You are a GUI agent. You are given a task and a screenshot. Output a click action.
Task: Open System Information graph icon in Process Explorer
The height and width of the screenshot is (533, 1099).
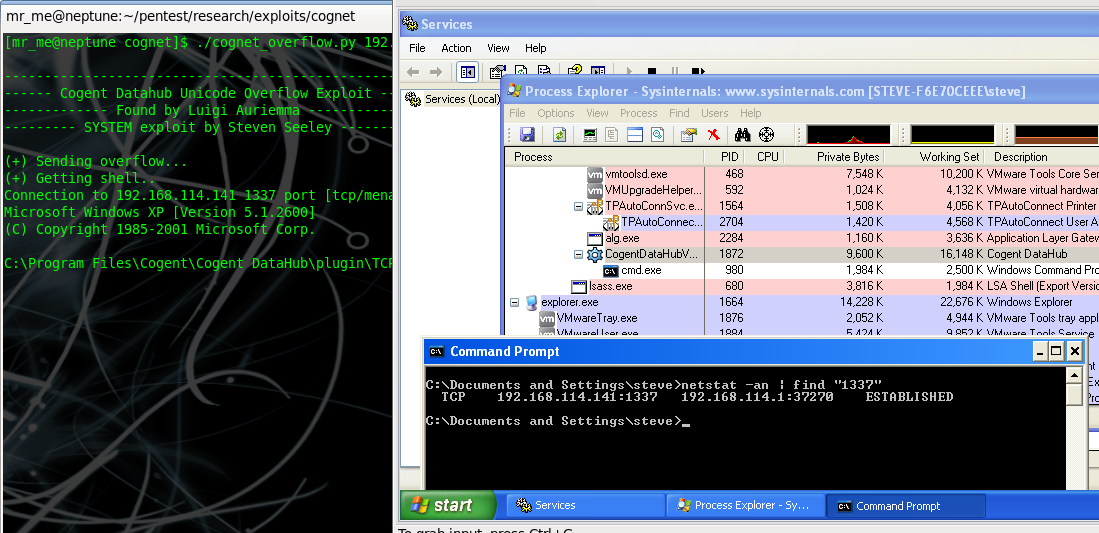point(590,135)
